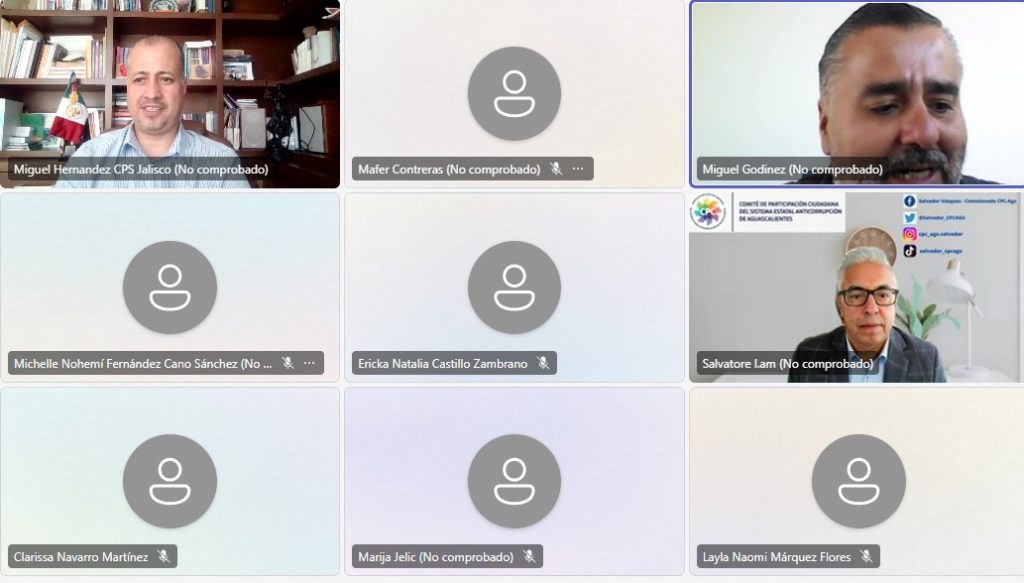
Task: Click the Facebook icon in Salvatore's video
Action: (x=909, y=201)
